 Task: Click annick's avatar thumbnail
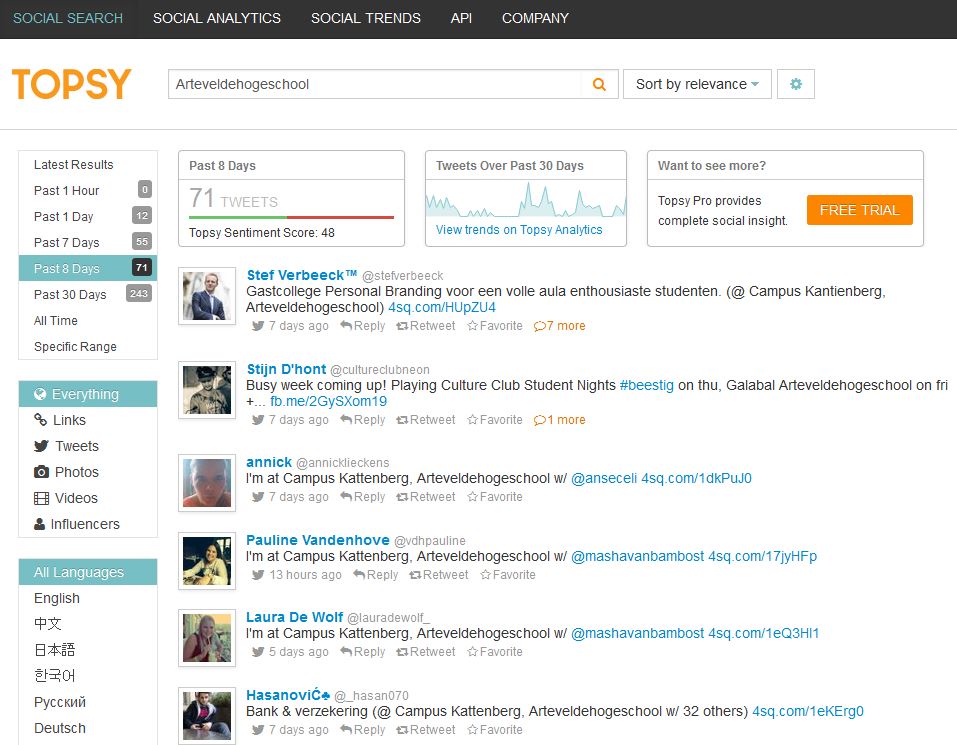(207, 483)
